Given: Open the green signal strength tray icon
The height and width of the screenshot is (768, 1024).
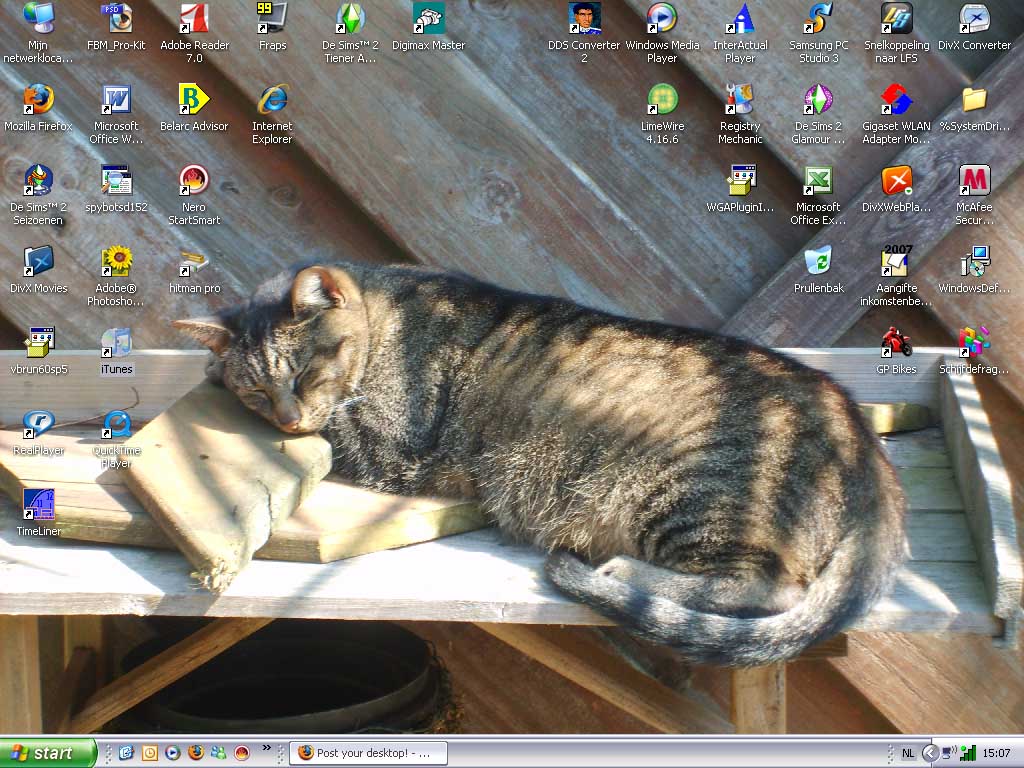Looking at the screenshot, I should tap(968, 753).
